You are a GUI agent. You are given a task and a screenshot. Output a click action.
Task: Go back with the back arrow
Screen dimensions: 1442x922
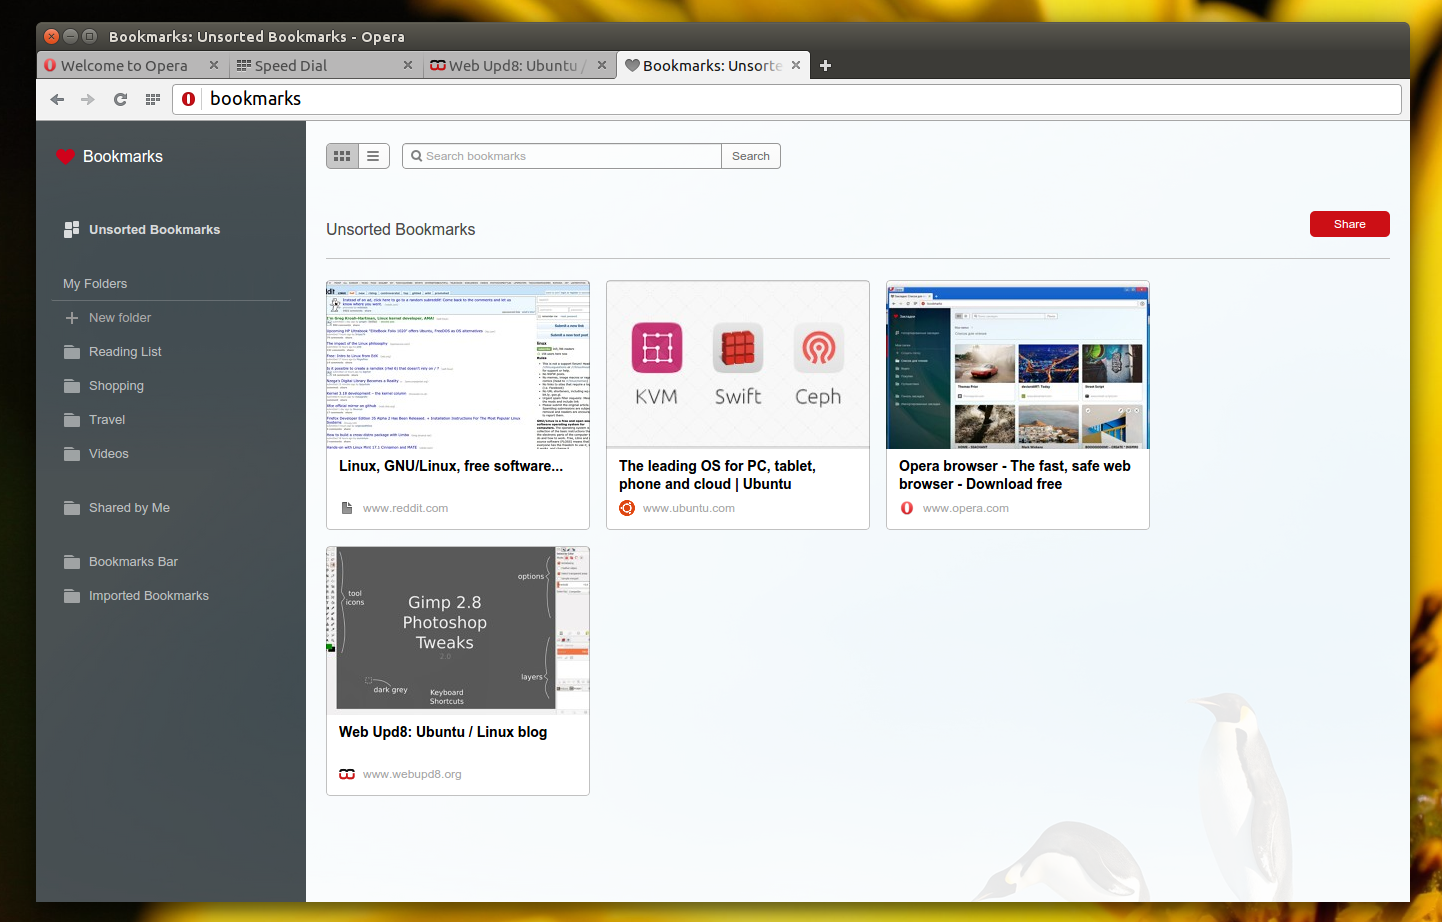(57, 99)
